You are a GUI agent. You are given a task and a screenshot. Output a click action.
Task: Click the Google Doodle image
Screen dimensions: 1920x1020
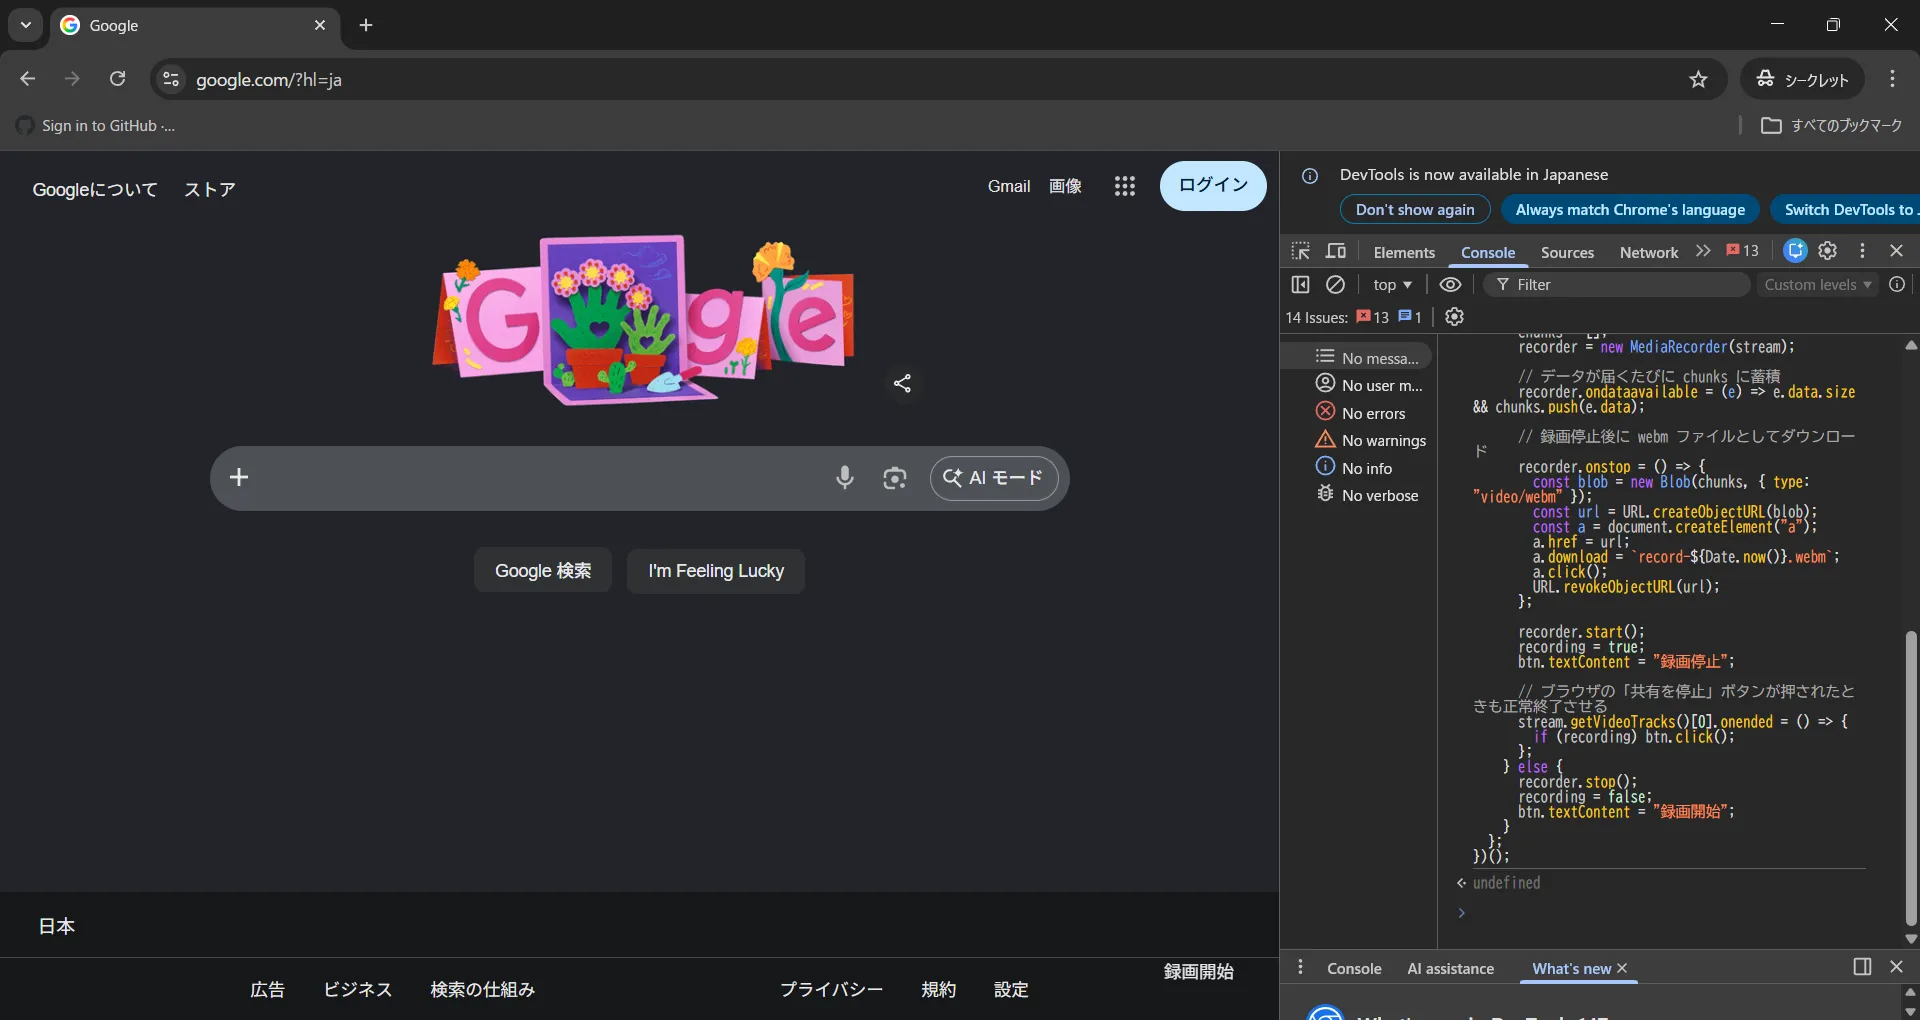(x=644, y=319)
